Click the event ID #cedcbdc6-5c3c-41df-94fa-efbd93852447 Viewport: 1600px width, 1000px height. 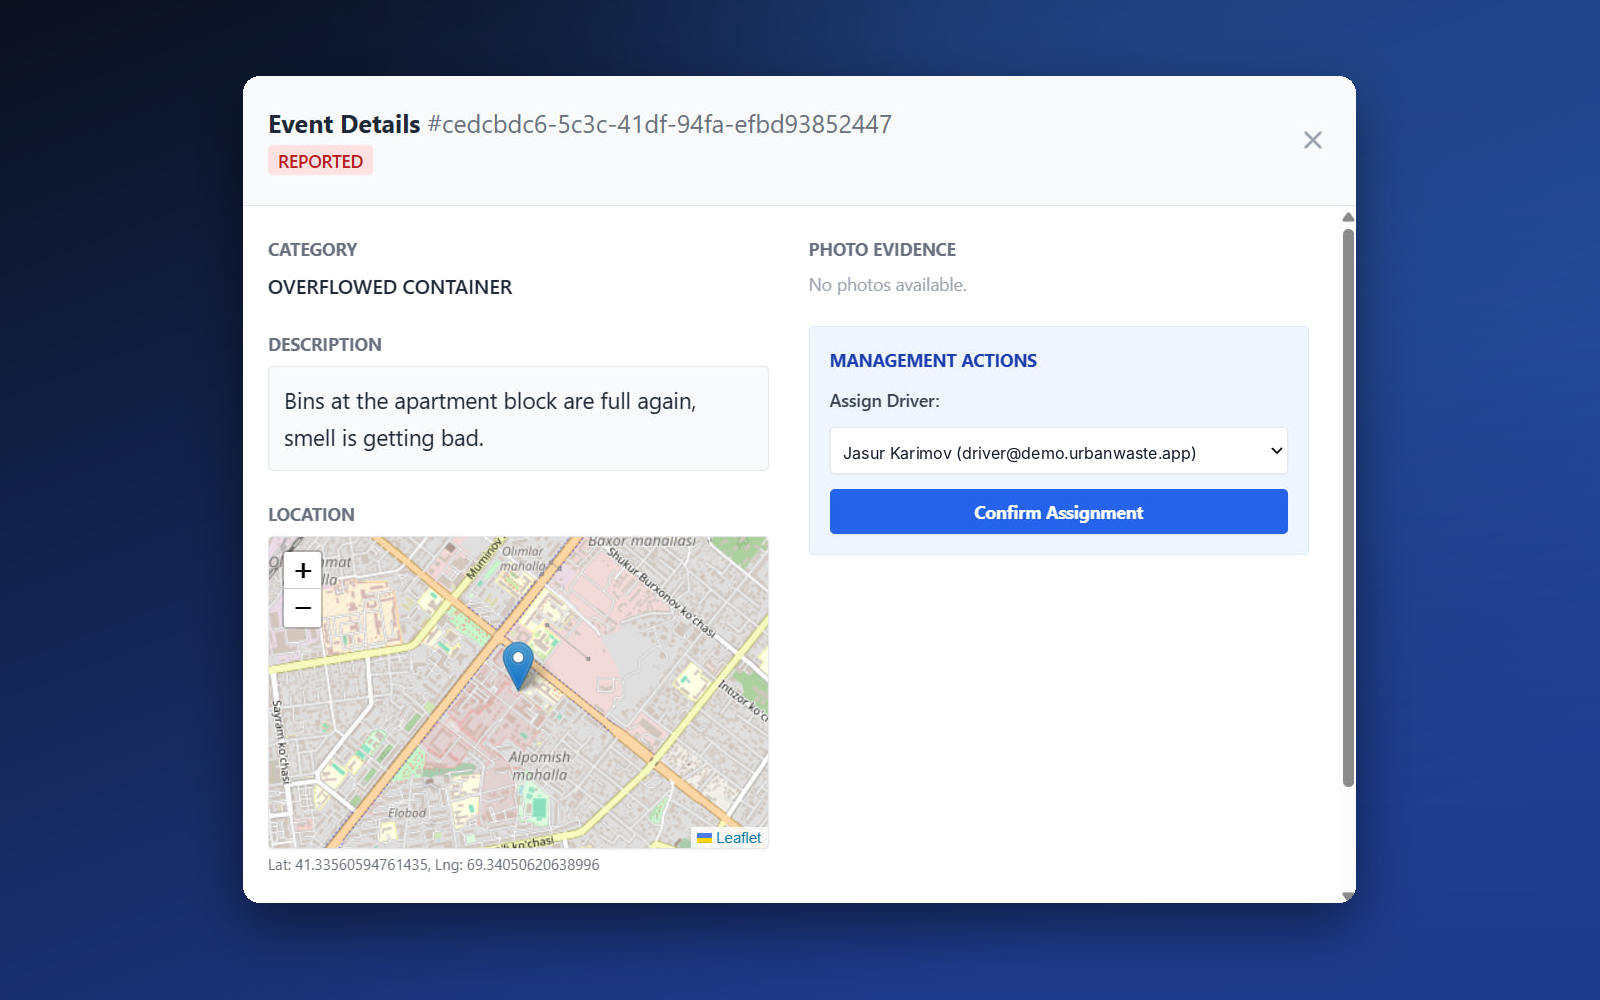tap(660, 124)
